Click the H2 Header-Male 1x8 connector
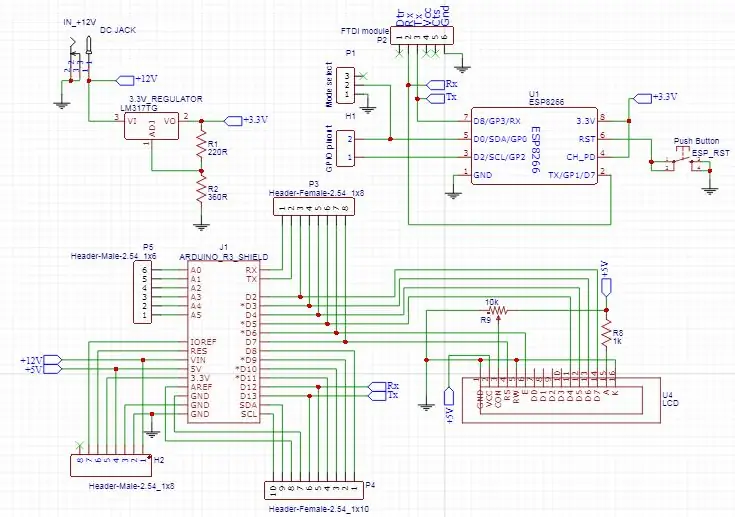735x517 pixels. (111, 465)
